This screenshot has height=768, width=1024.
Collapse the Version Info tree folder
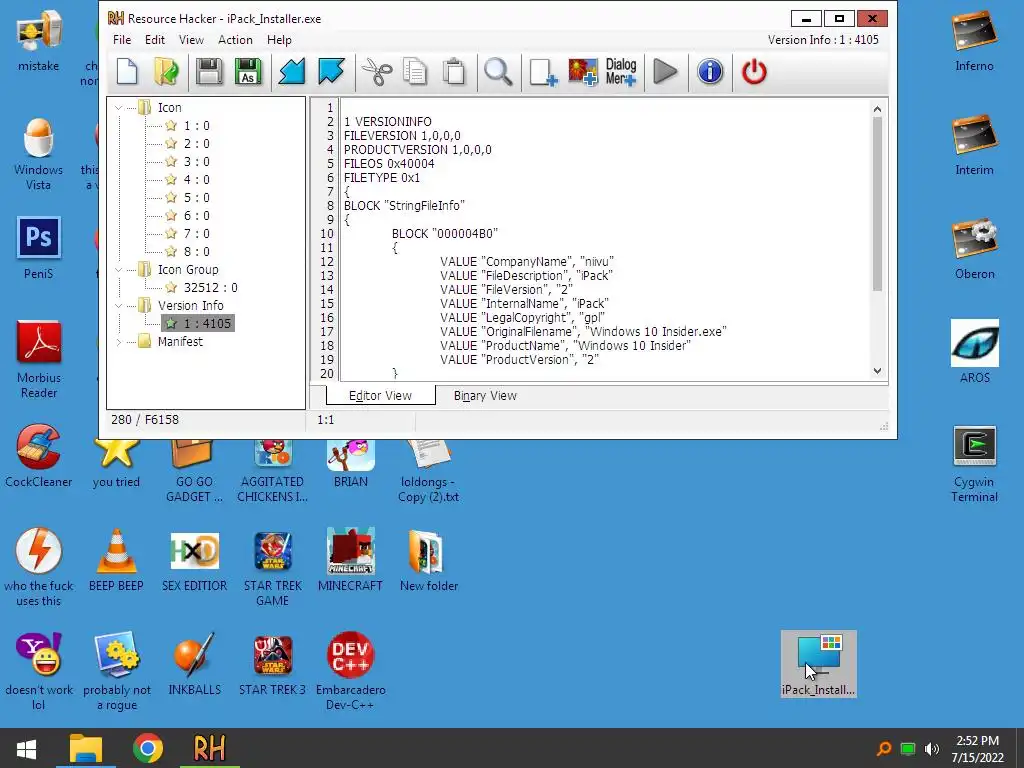click(119, 306)
